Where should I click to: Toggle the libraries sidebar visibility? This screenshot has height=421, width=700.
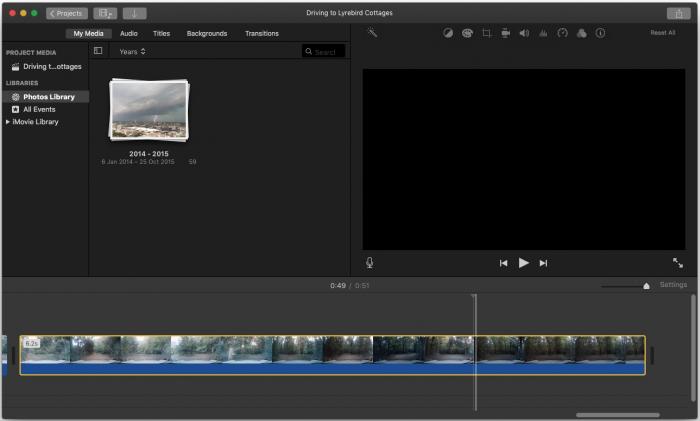pos(98,51)
